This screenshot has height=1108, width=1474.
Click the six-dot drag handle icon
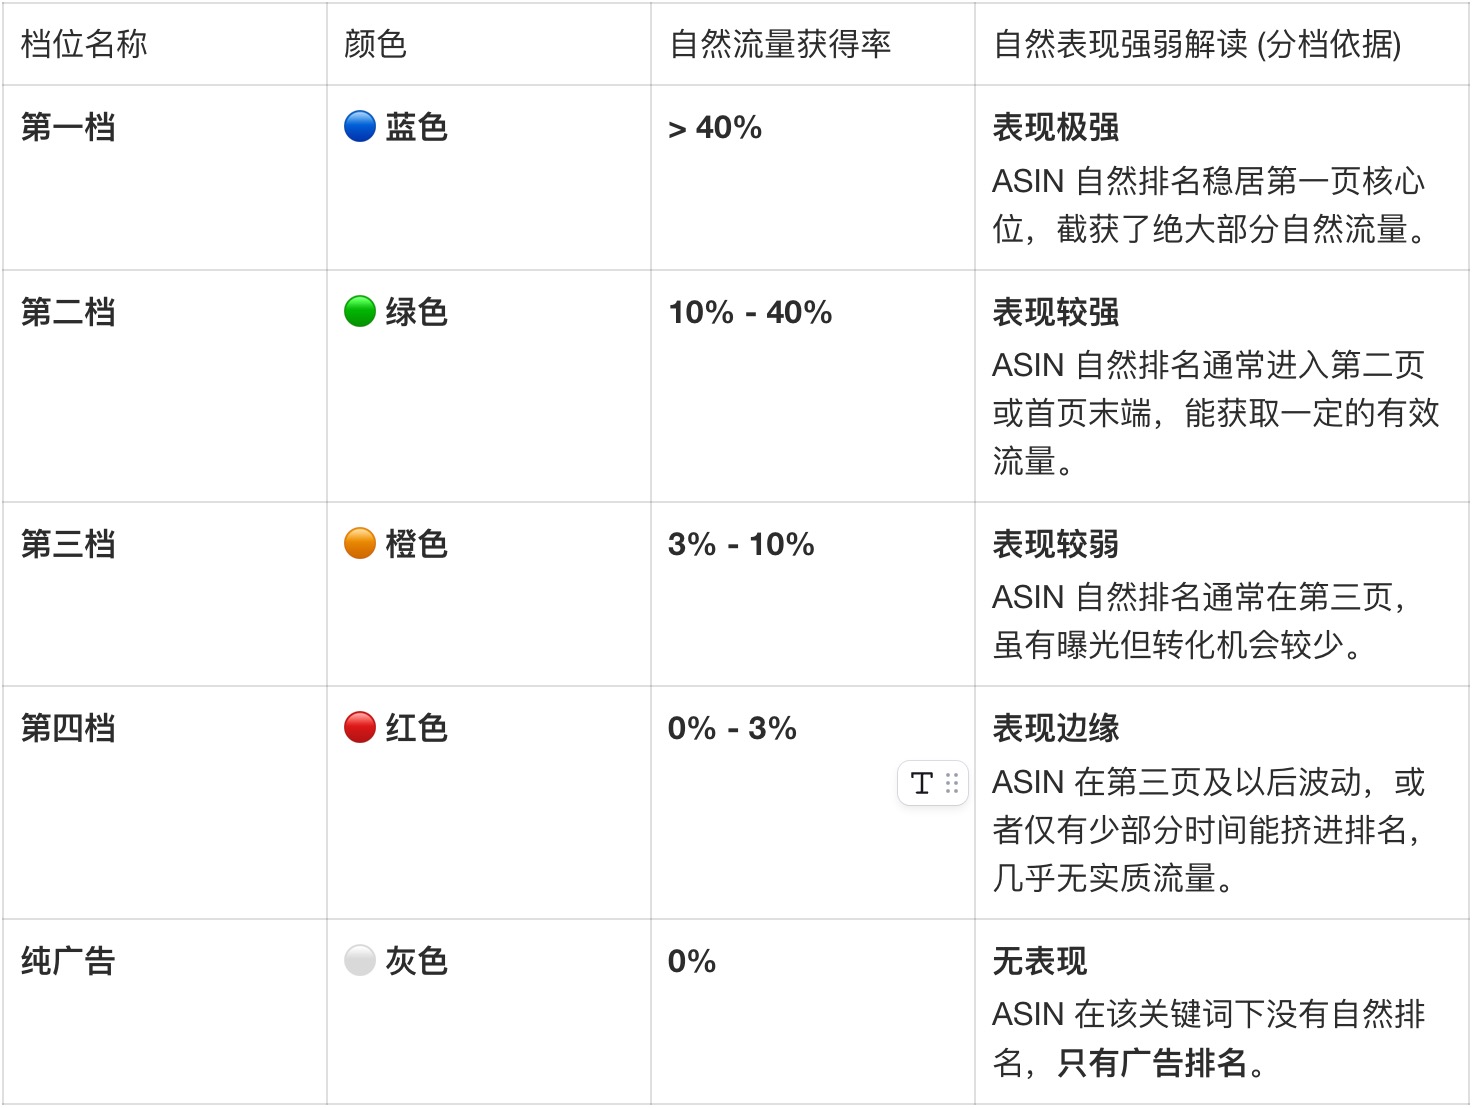[x=952, y=783]
